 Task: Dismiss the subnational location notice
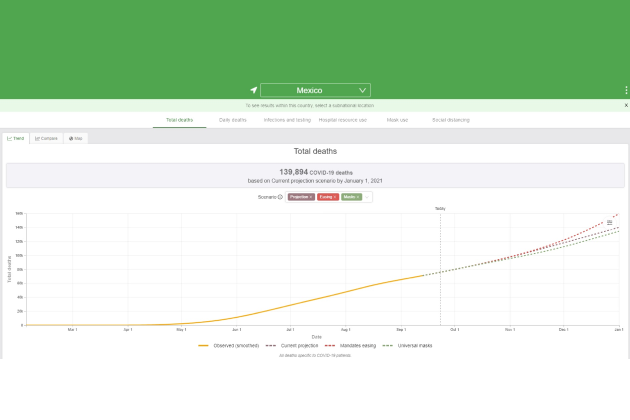tap(626, 105)
